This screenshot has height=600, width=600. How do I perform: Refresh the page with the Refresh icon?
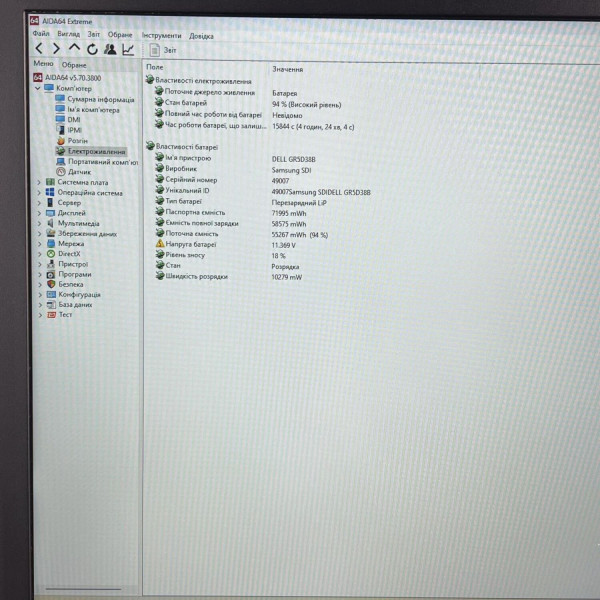point(92,49)
